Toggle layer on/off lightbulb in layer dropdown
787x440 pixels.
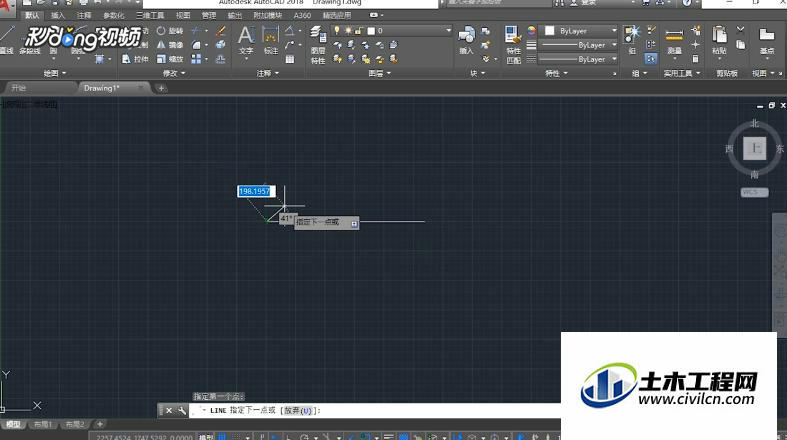click(337, 31)
